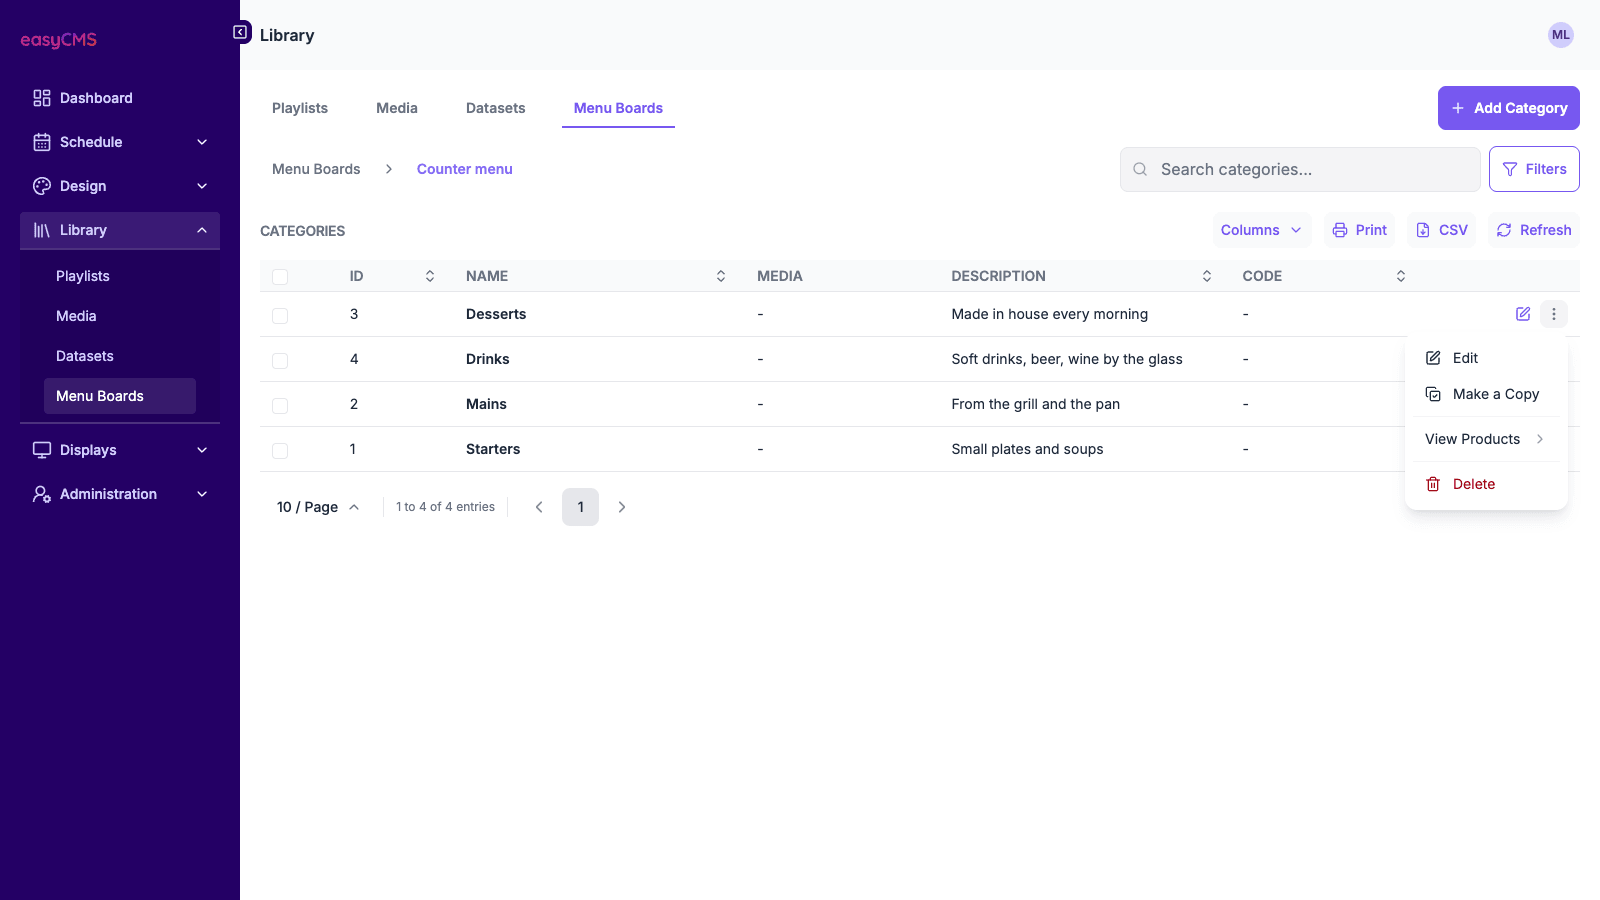
Task: Sort by the NAME column arrows
Action: point(721,276)
